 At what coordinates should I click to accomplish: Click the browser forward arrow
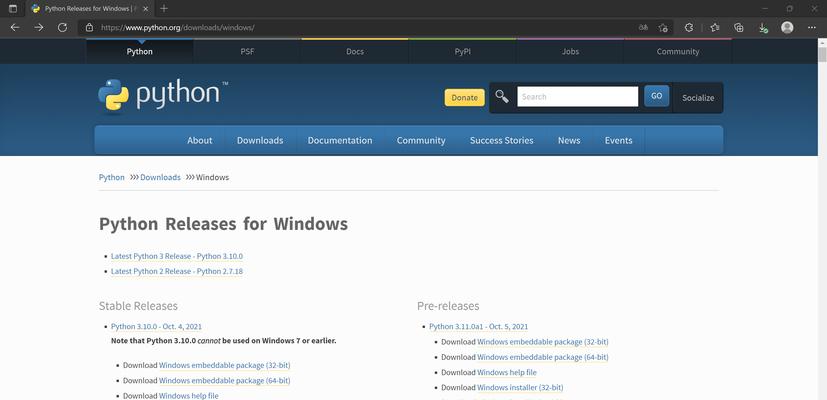coord(39,27)
